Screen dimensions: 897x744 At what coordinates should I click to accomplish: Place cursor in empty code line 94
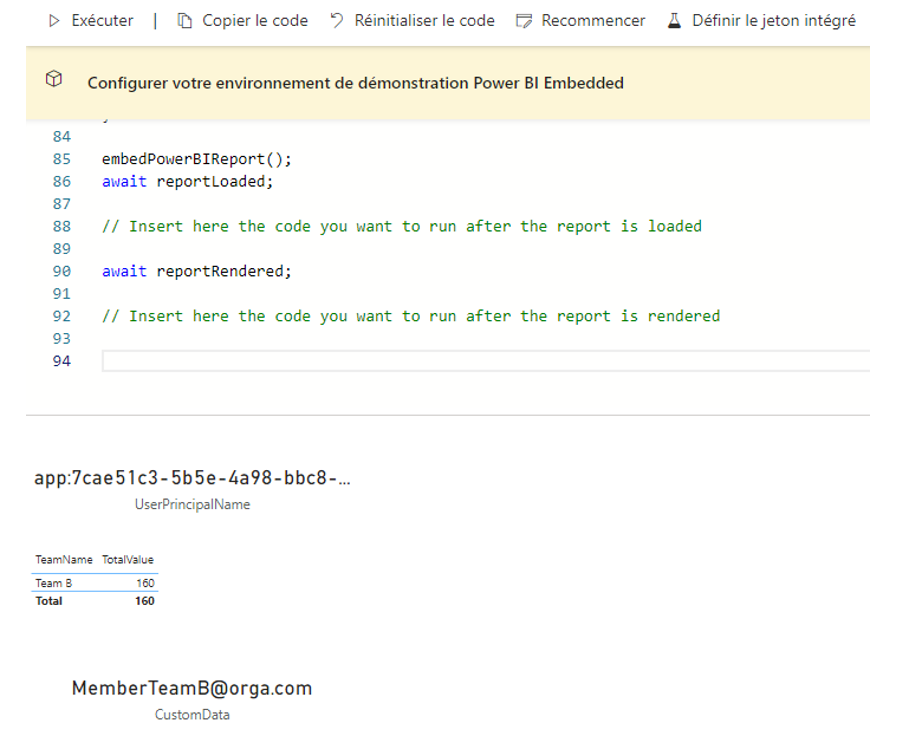pyautogui.click(x=486, y=361)
